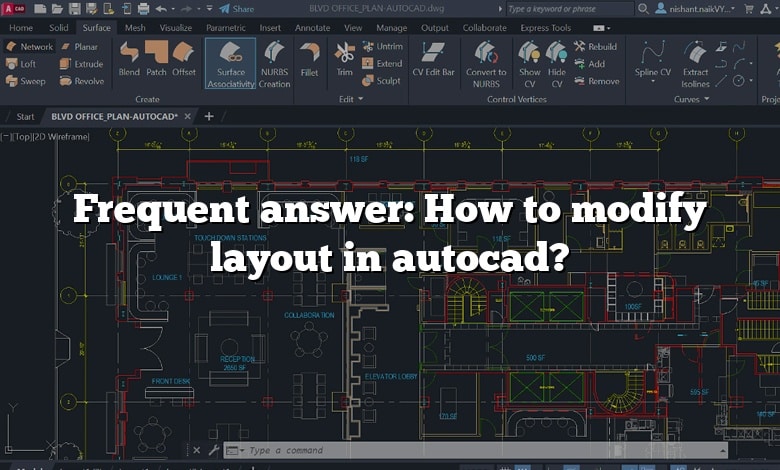This screenshot has width=780, height=470.
Task: Open the AutoCAD application menu
Action: tap(14, 8)
